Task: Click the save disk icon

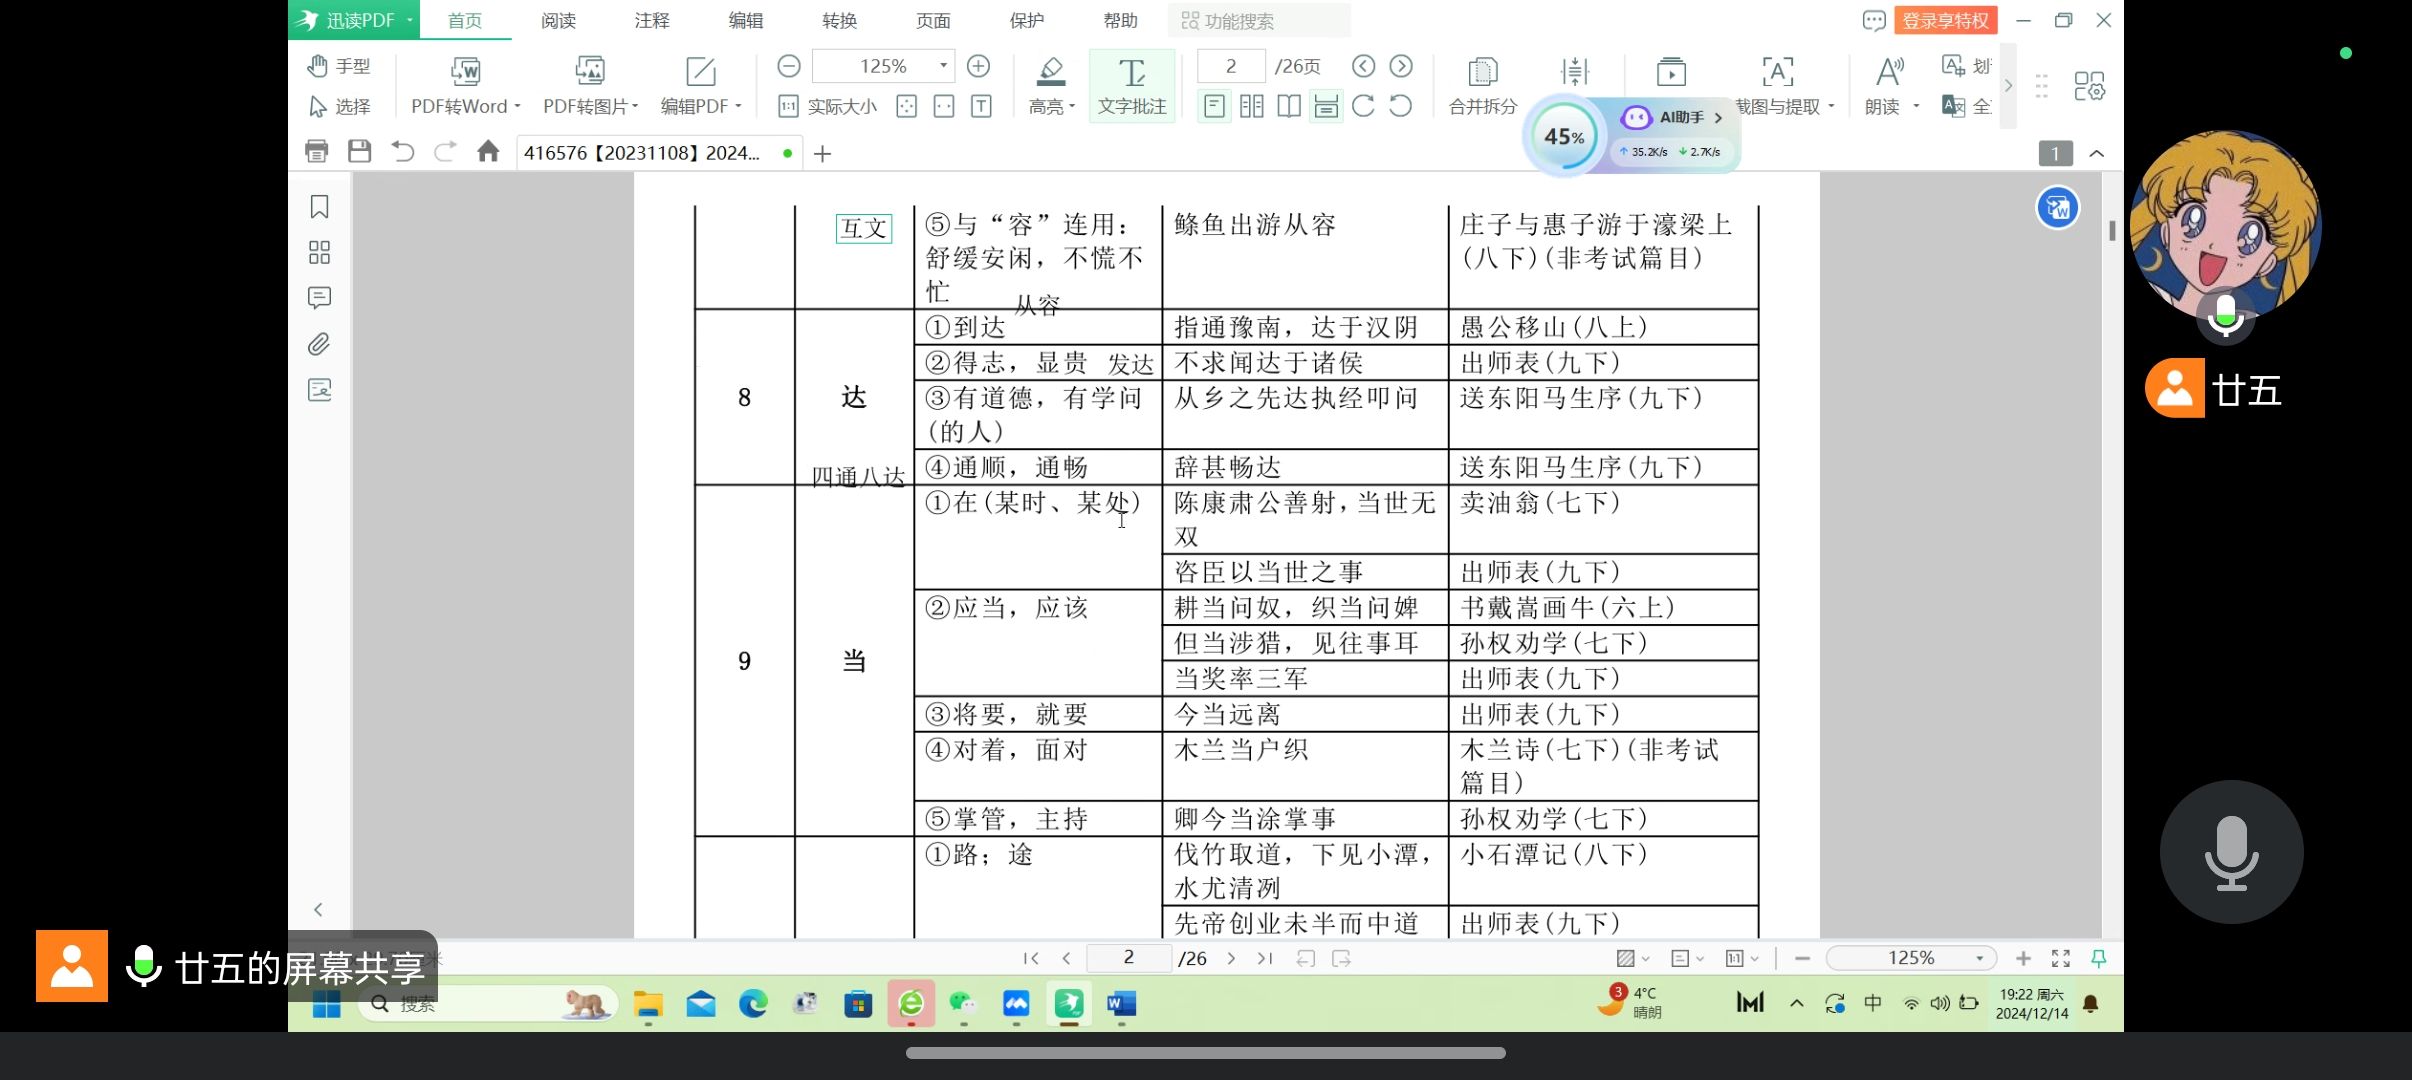Action: coord(359,151)
